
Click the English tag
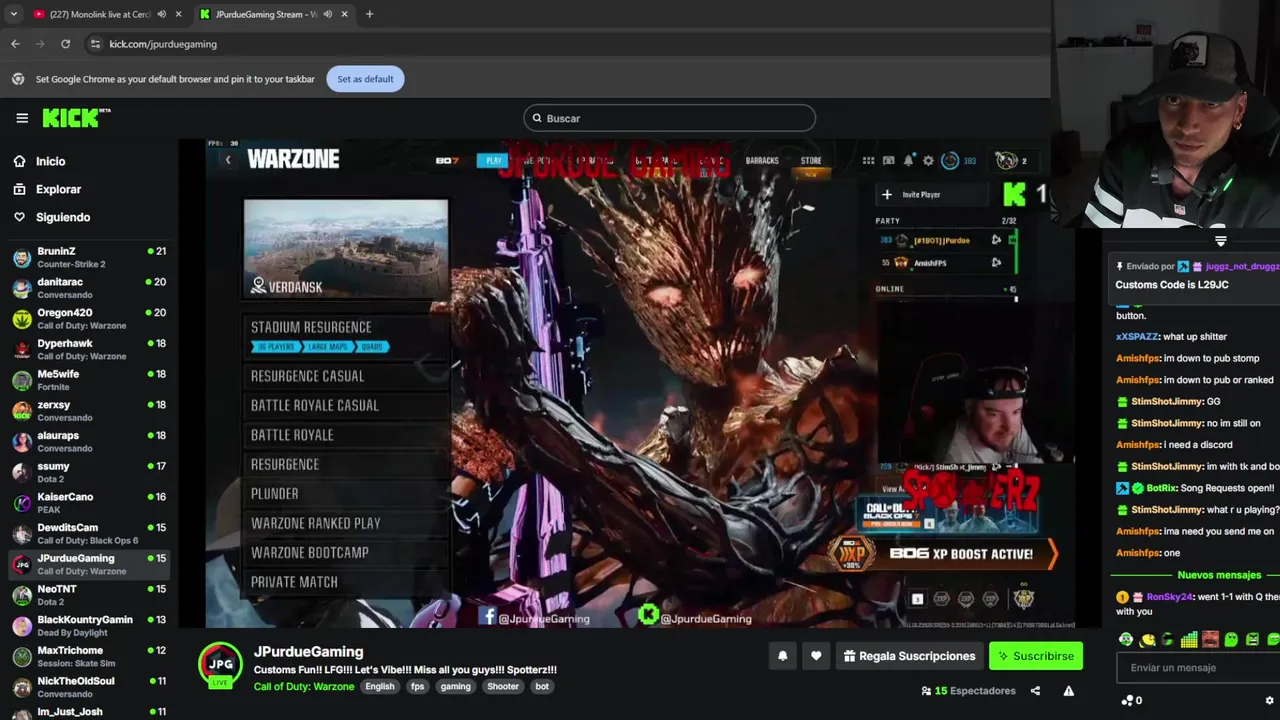(x=379, y=687)
